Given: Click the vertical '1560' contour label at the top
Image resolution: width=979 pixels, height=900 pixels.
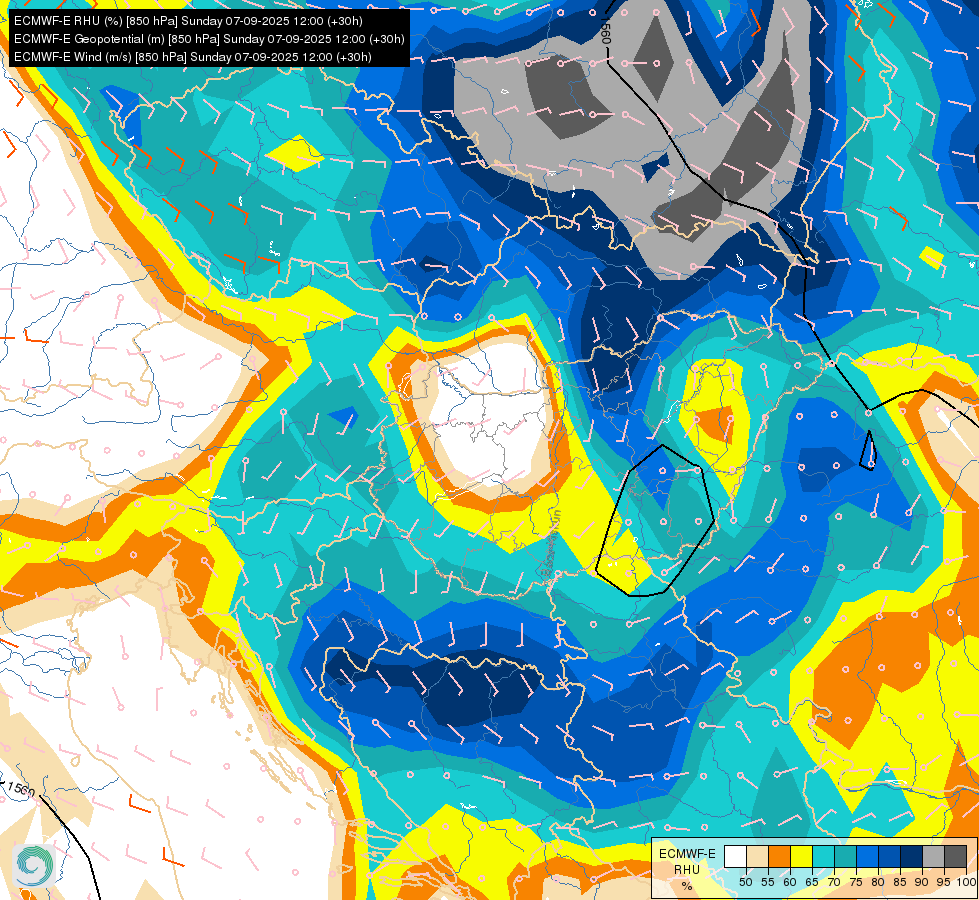Looking at the screenshot, I should (x=606, y=30).
